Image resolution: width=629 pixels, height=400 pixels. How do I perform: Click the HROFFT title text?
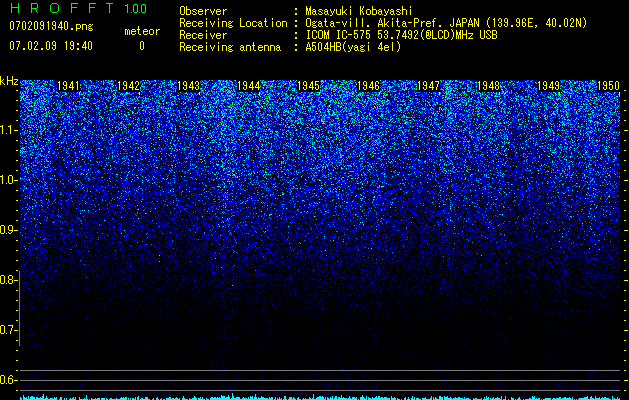pos(62,8)
